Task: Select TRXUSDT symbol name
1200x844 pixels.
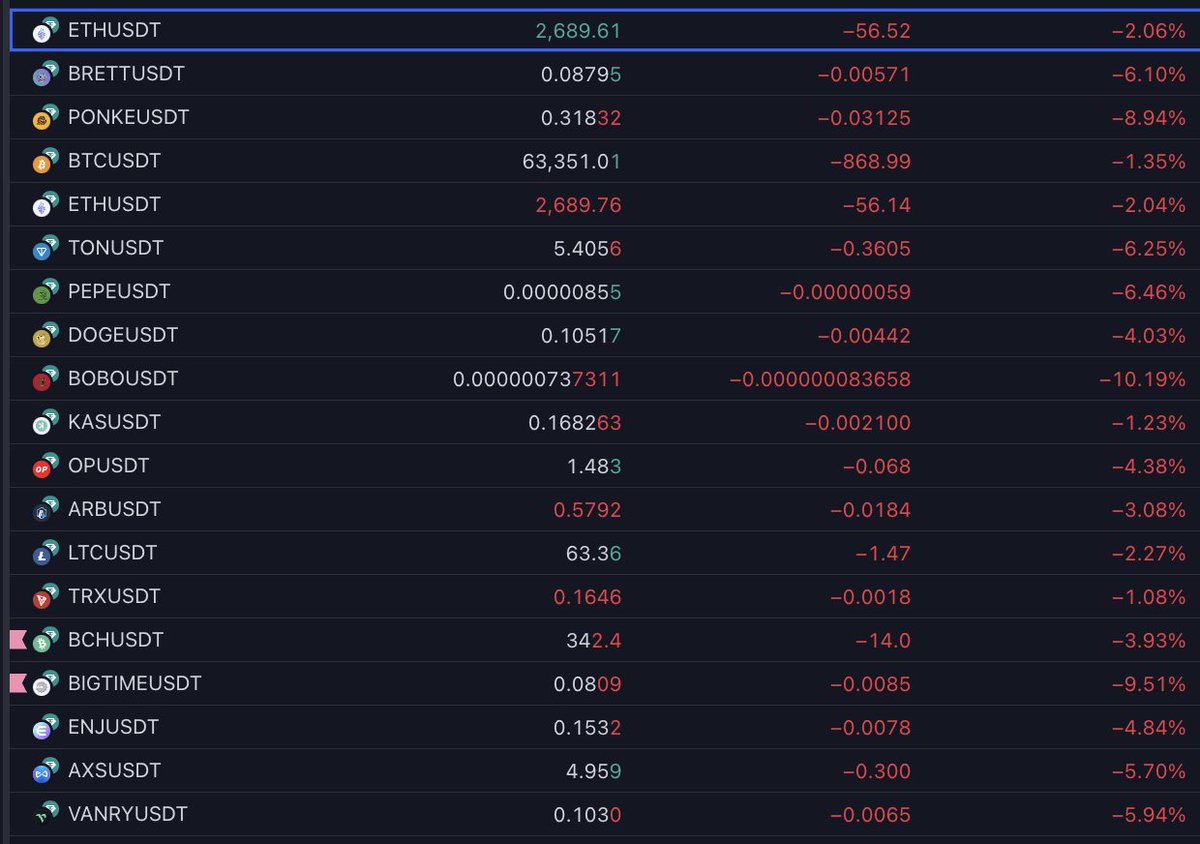Action: 114,596
